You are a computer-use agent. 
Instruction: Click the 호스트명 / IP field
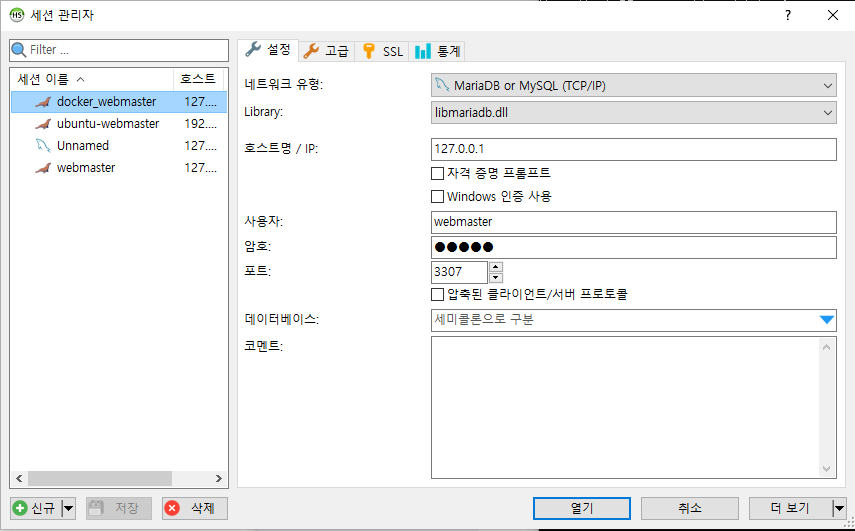click(634, 149)
